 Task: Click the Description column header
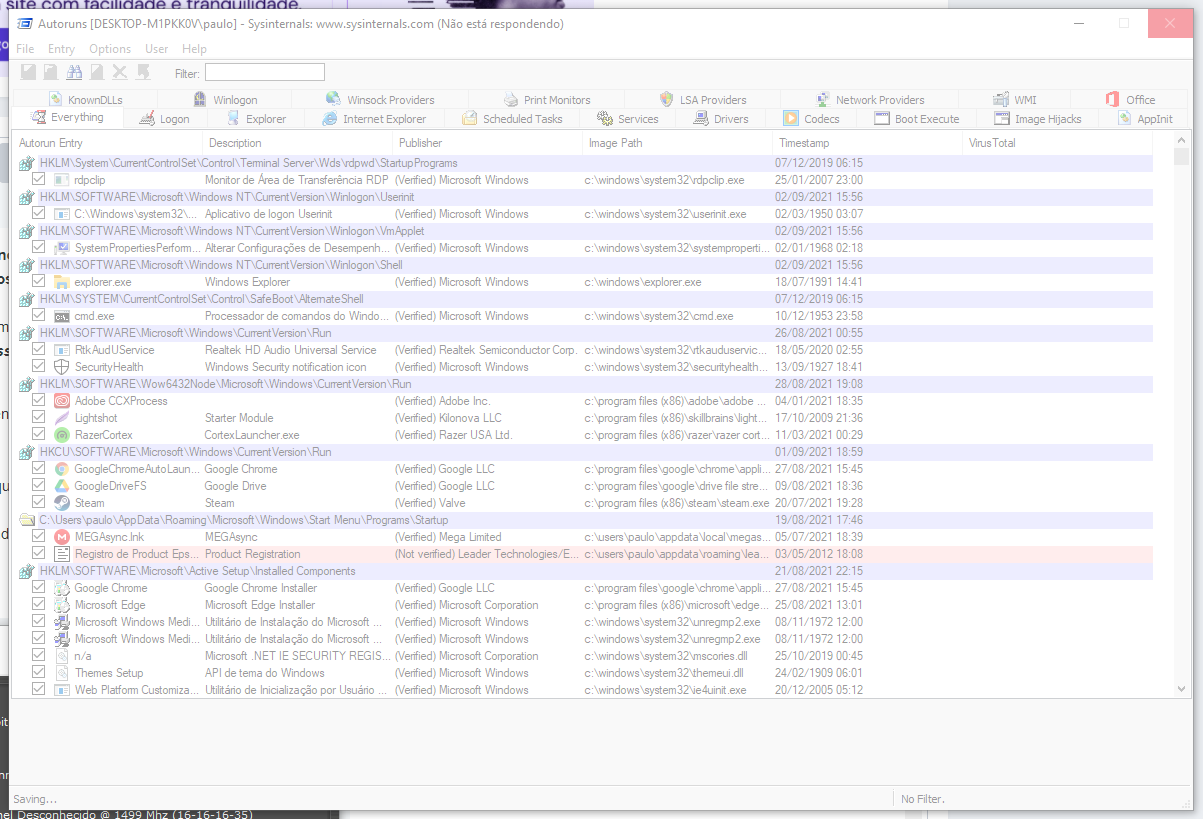point(298,143)
